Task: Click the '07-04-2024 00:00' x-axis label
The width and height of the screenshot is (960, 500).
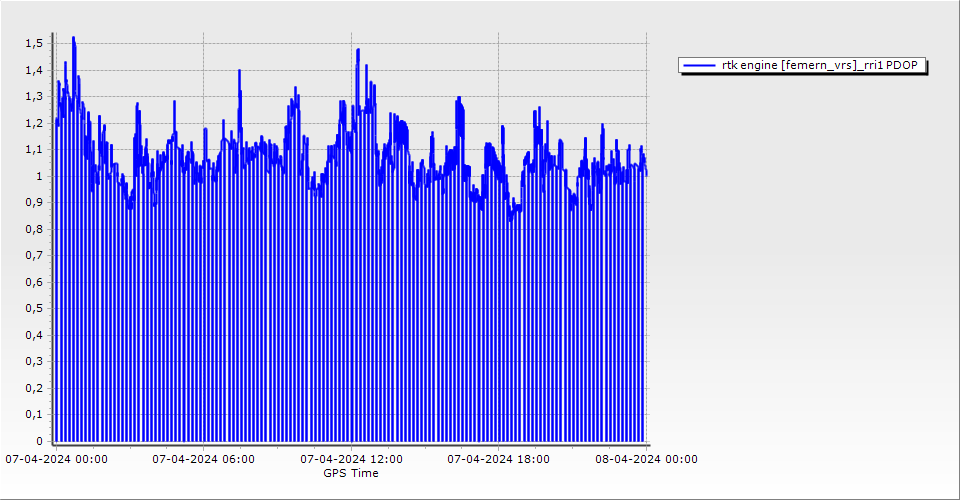Action: point(56,460)
